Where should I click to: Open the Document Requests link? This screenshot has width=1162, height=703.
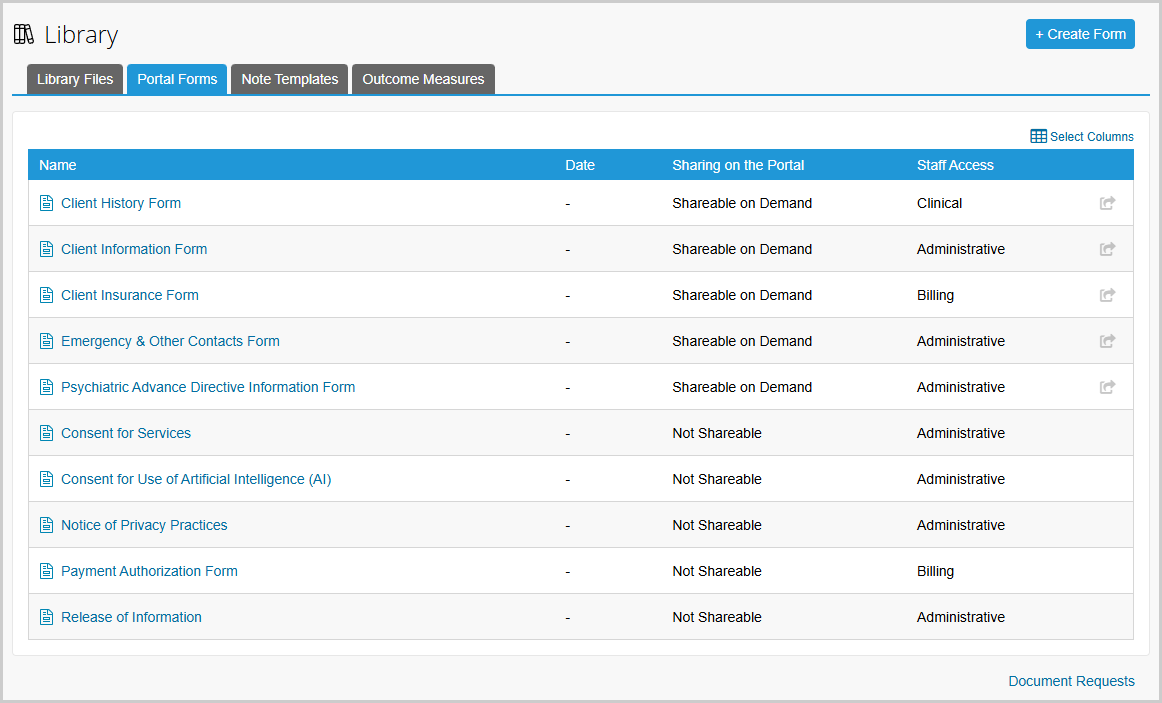(x=1071, y=681)
